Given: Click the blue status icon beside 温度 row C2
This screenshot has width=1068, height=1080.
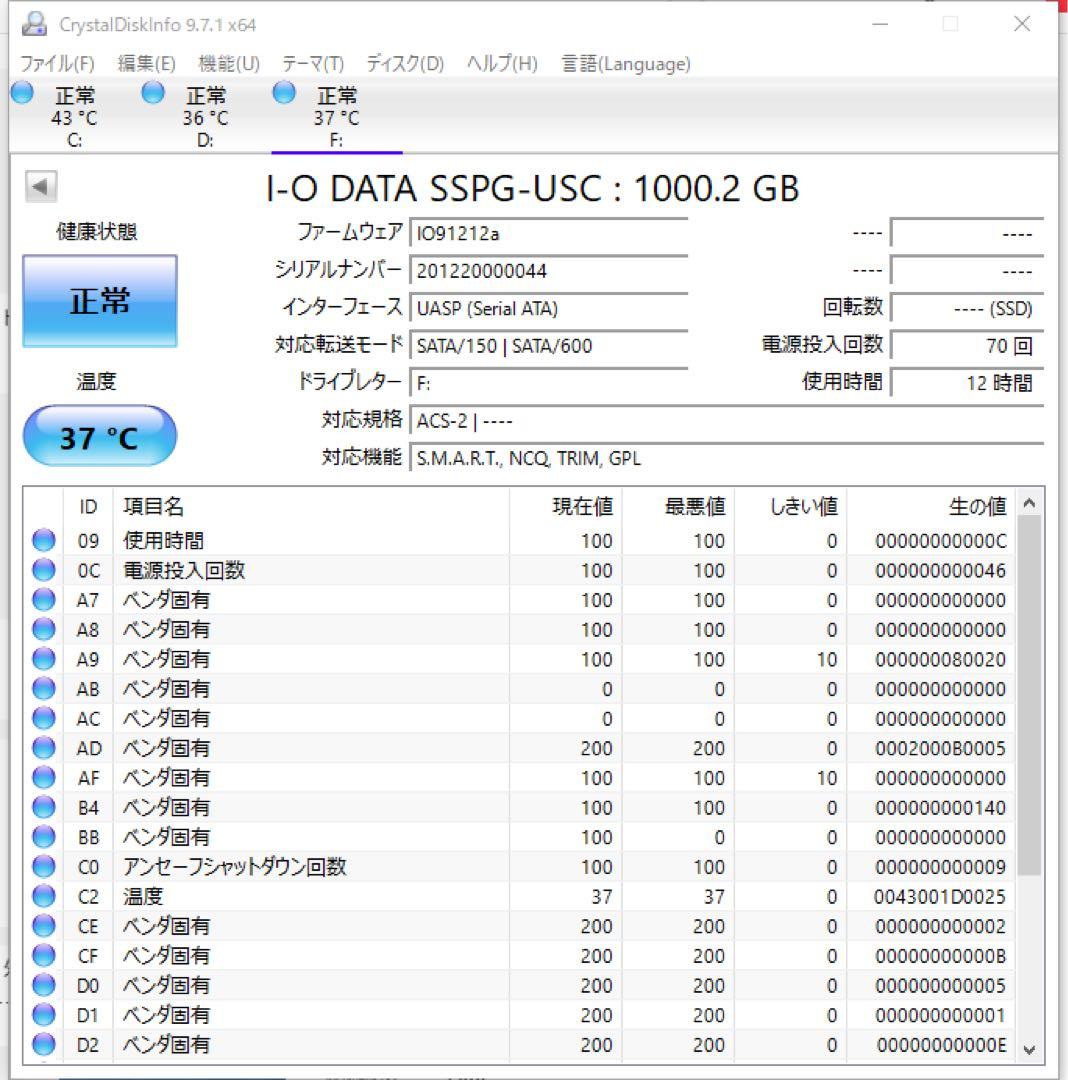Looking at the screenshot, I should tap(42, 896).
